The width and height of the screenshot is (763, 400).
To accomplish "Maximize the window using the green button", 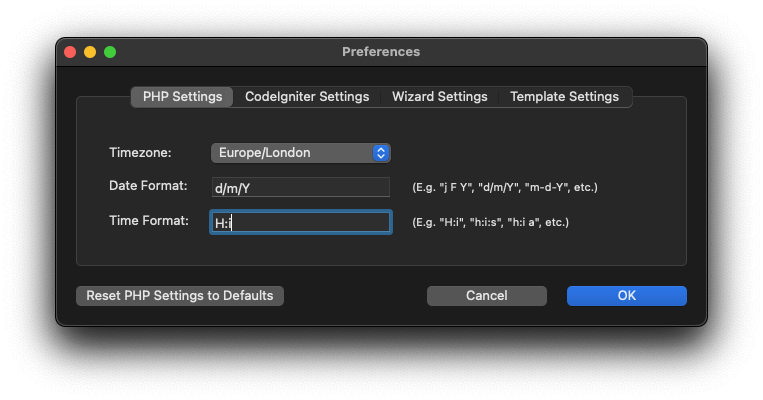I will [x=110, y=52].
